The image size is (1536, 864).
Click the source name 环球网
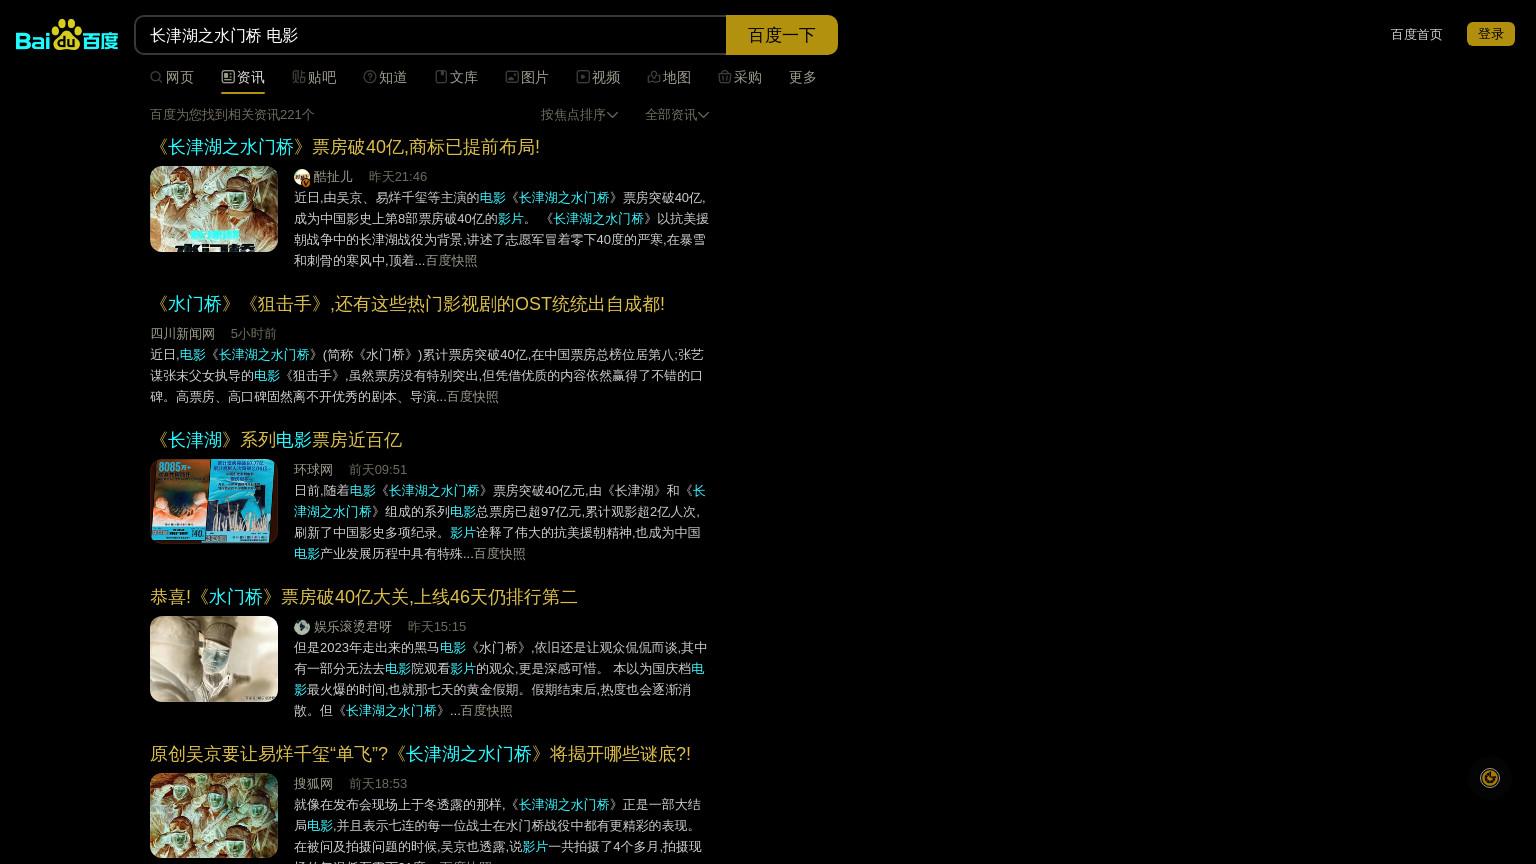(x=313, y=470)
